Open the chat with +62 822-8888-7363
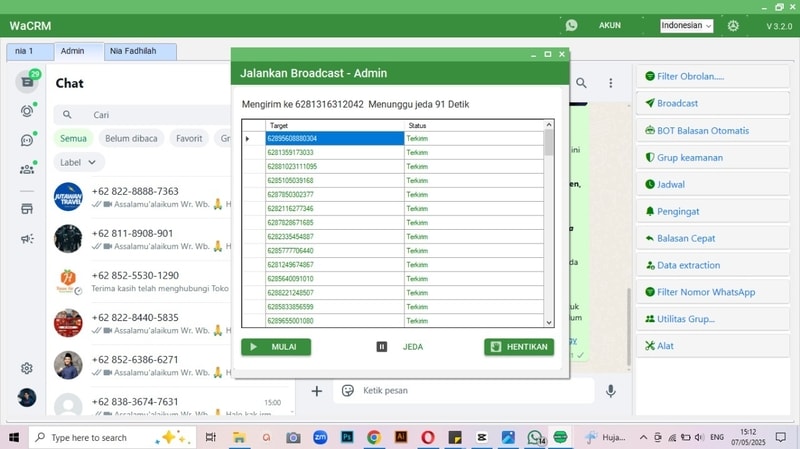 142,197
